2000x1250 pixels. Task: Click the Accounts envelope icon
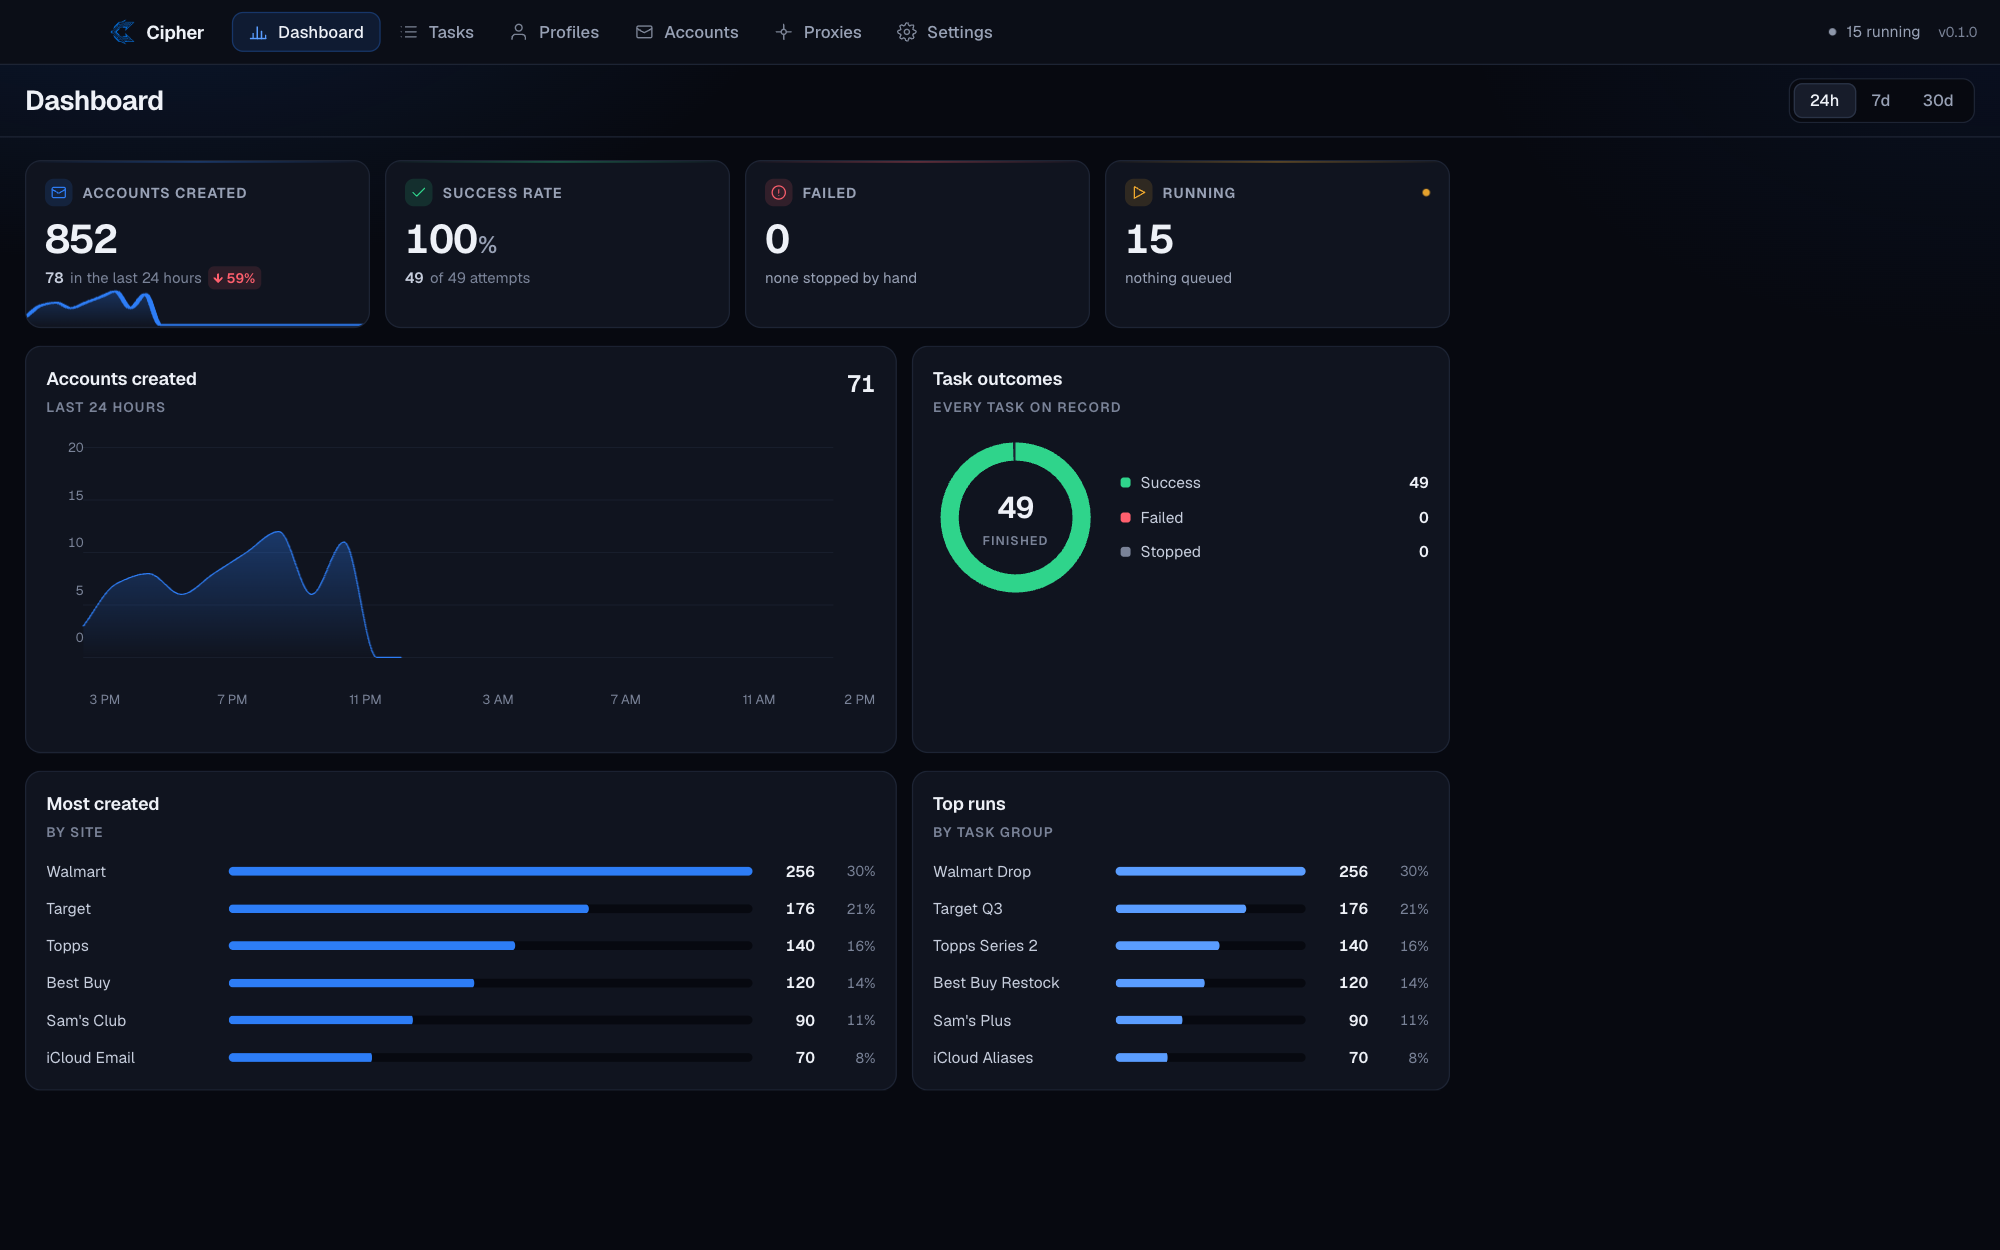[x=644, y=32]
